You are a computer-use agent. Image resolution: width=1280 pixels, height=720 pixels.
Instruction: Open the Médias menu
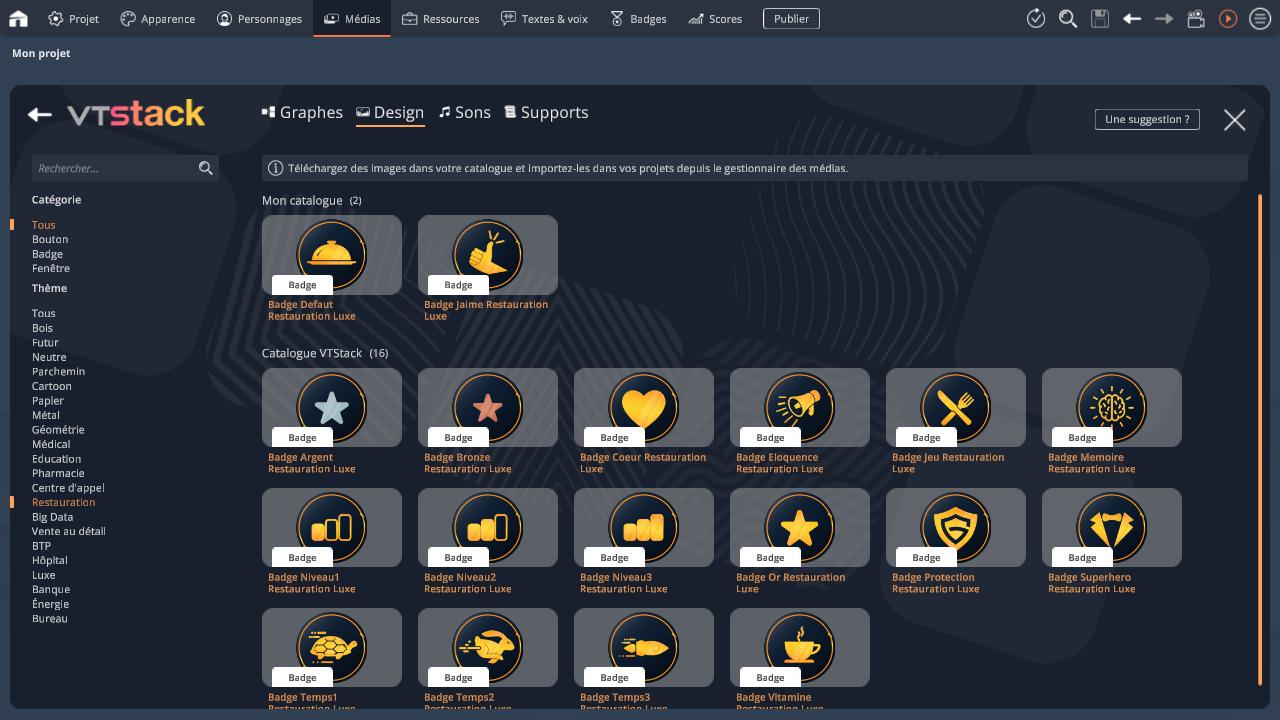click(x=352, y=18)
